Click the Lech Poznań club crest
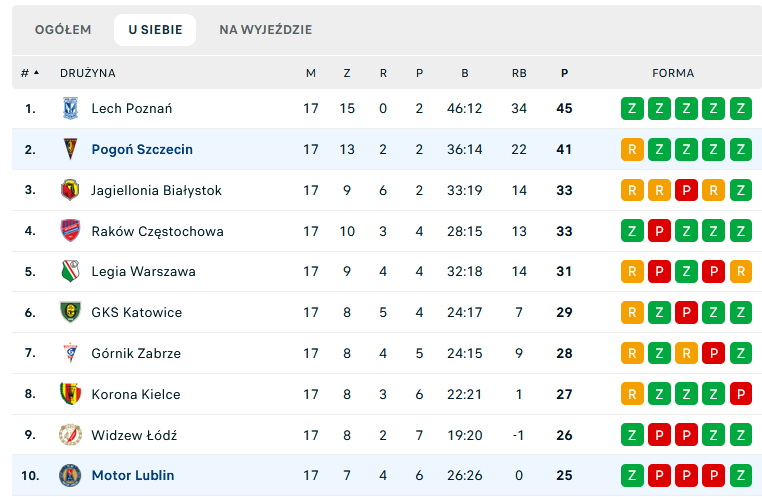The height and width of the screenshot is (497, 762). pyautogui.click(x=70, y=108)
